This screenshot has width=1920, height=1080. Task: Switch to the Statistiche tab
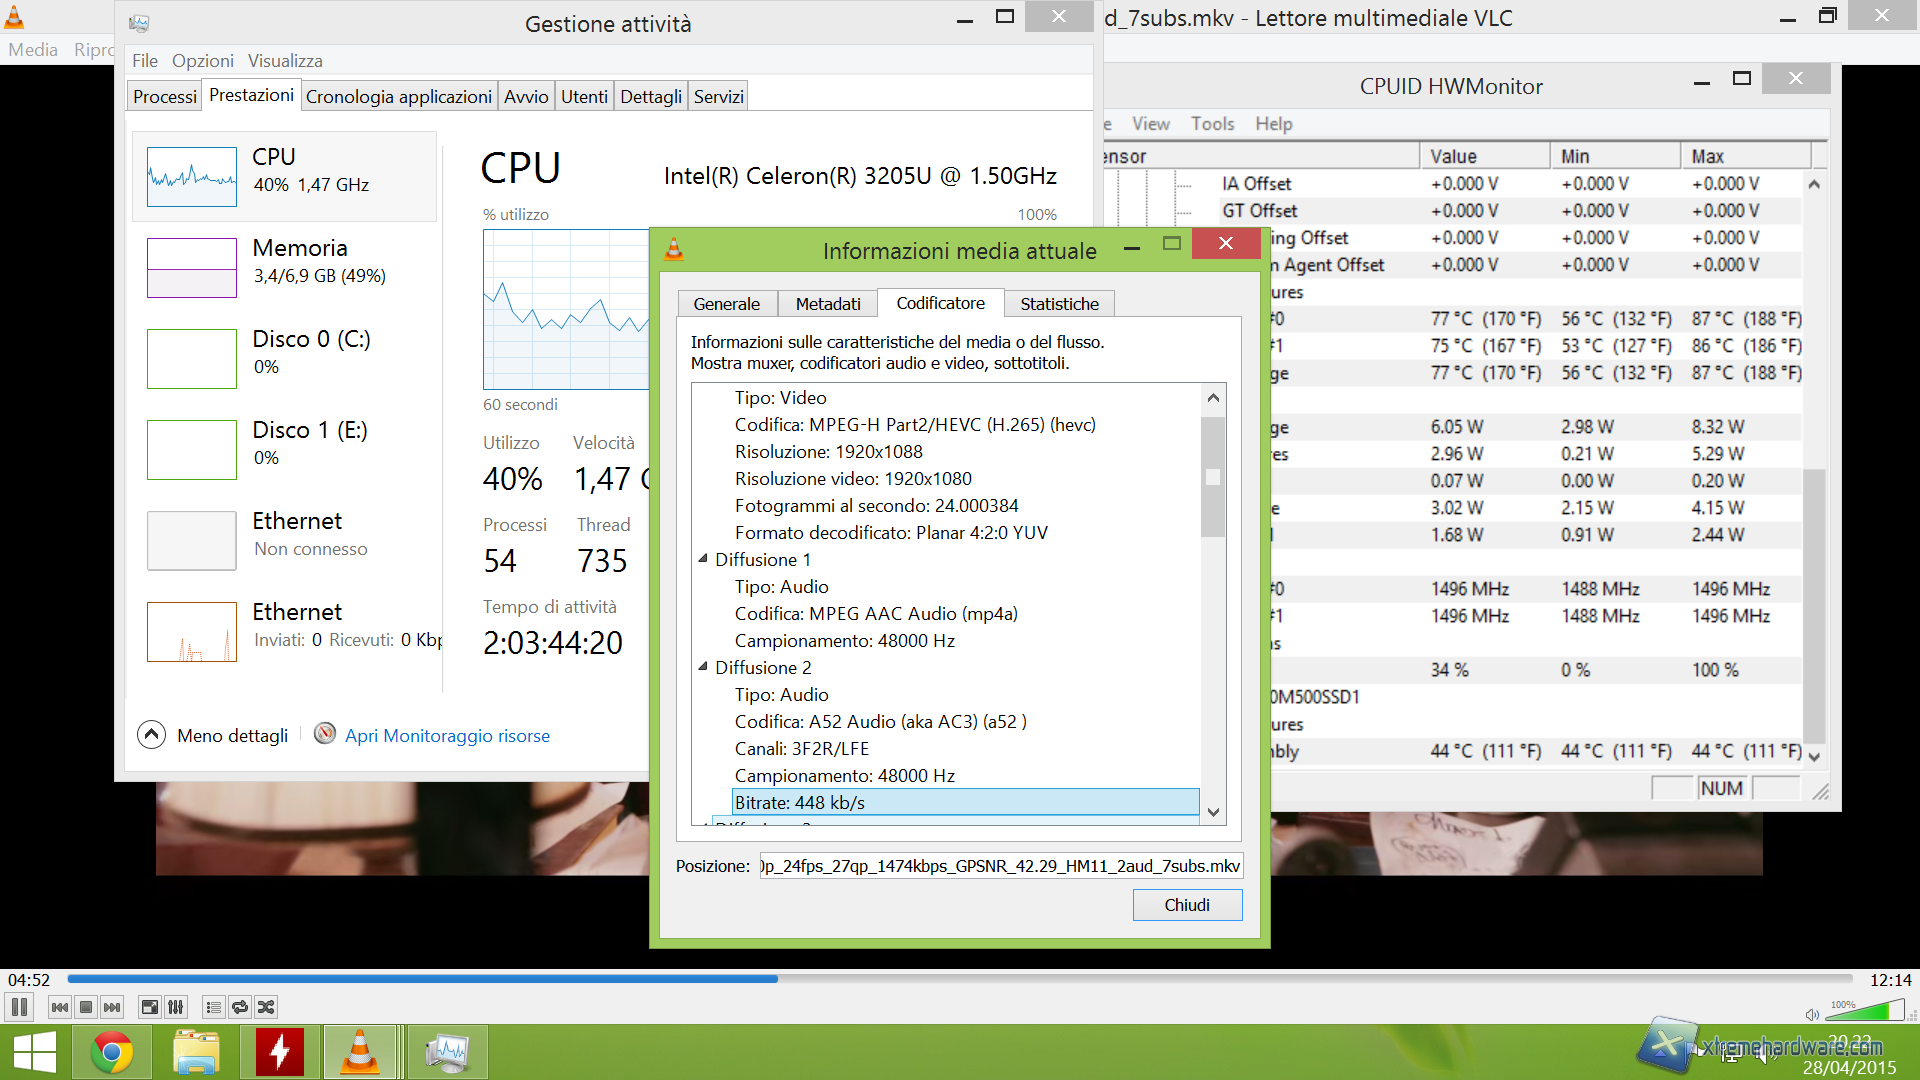1059,304
